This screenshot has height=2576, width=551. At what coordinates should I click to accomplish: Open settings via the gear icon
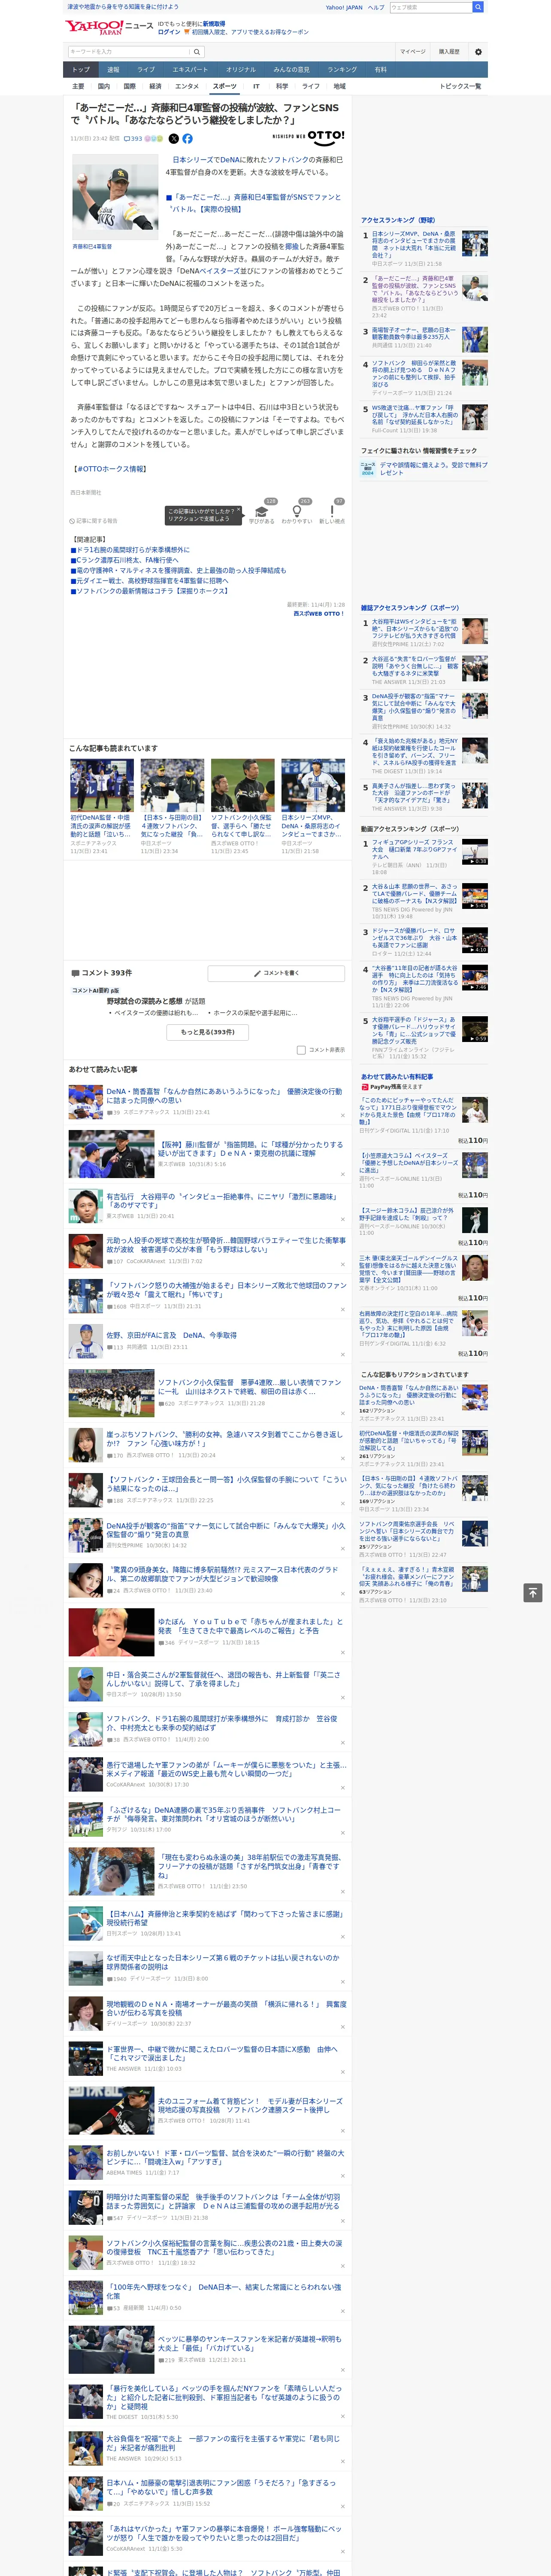pos(478,51)
